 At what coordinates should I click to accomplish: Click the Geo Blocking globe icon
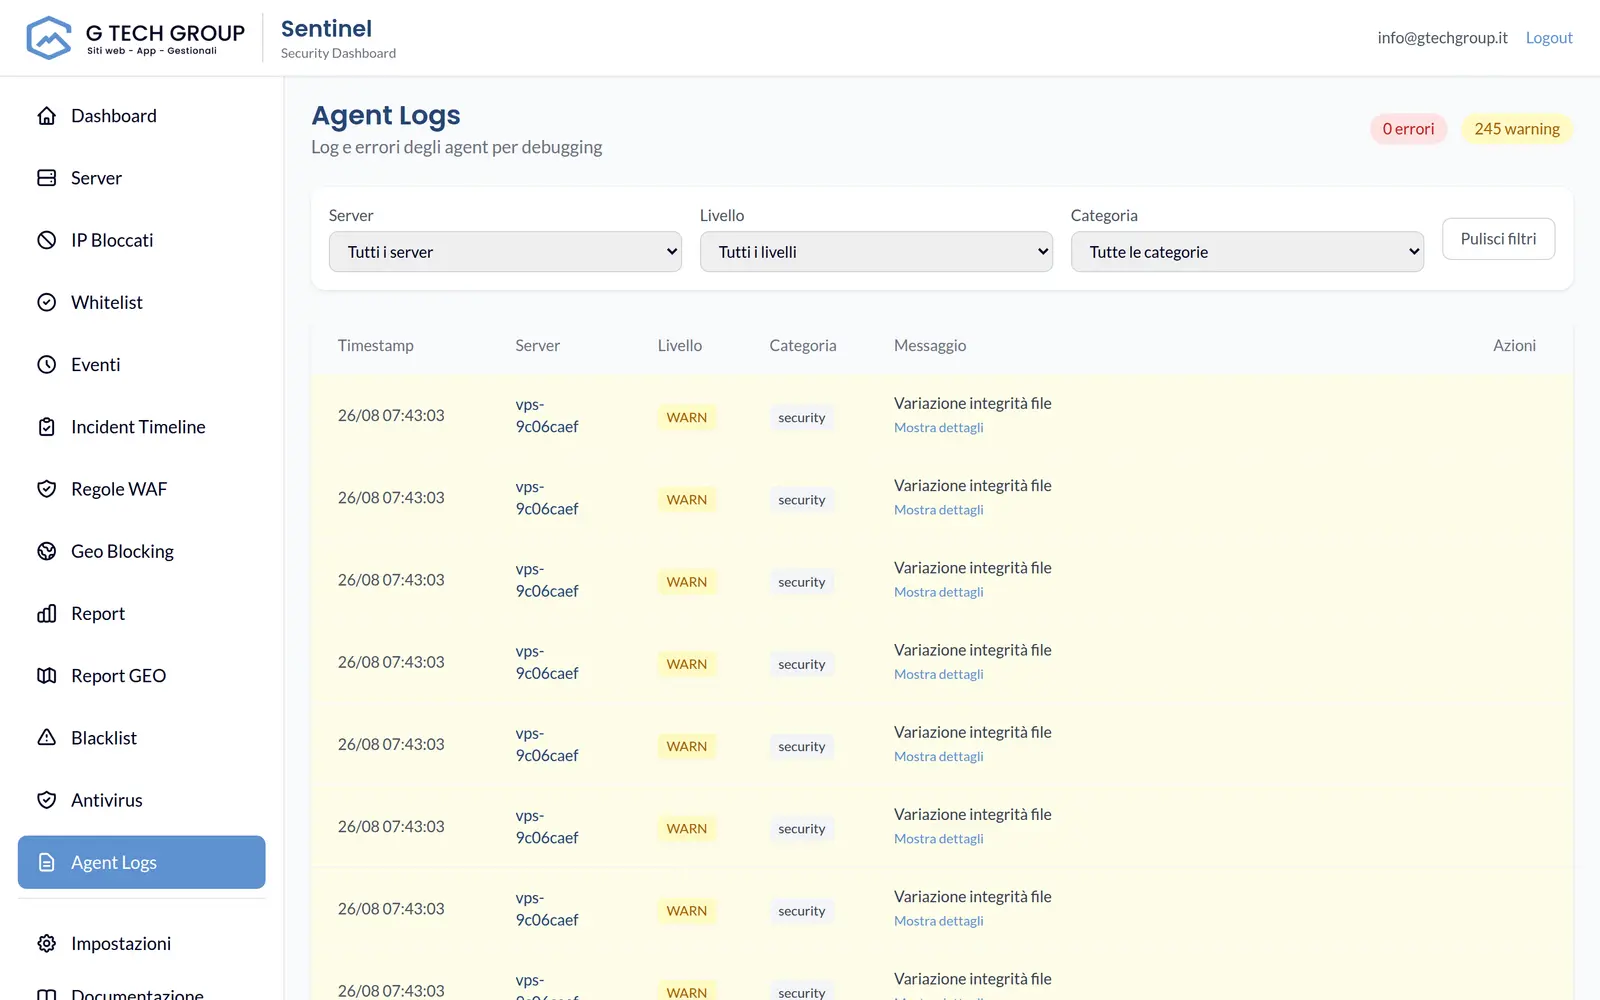[47, 551]
